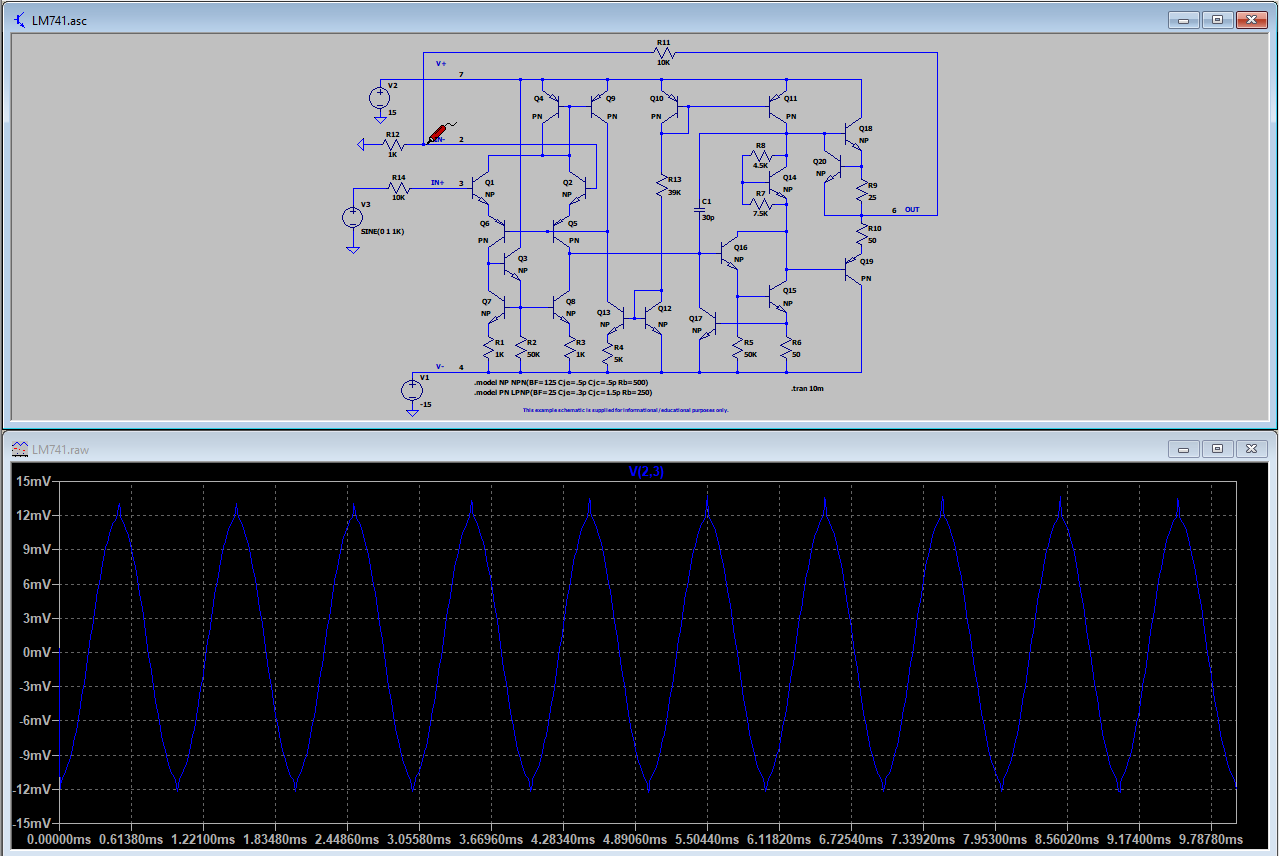Close the LM741.asc schematic window
The height and width of the screenshot is (856, 1280).
pyautogui.click(x=1251, y=19)
